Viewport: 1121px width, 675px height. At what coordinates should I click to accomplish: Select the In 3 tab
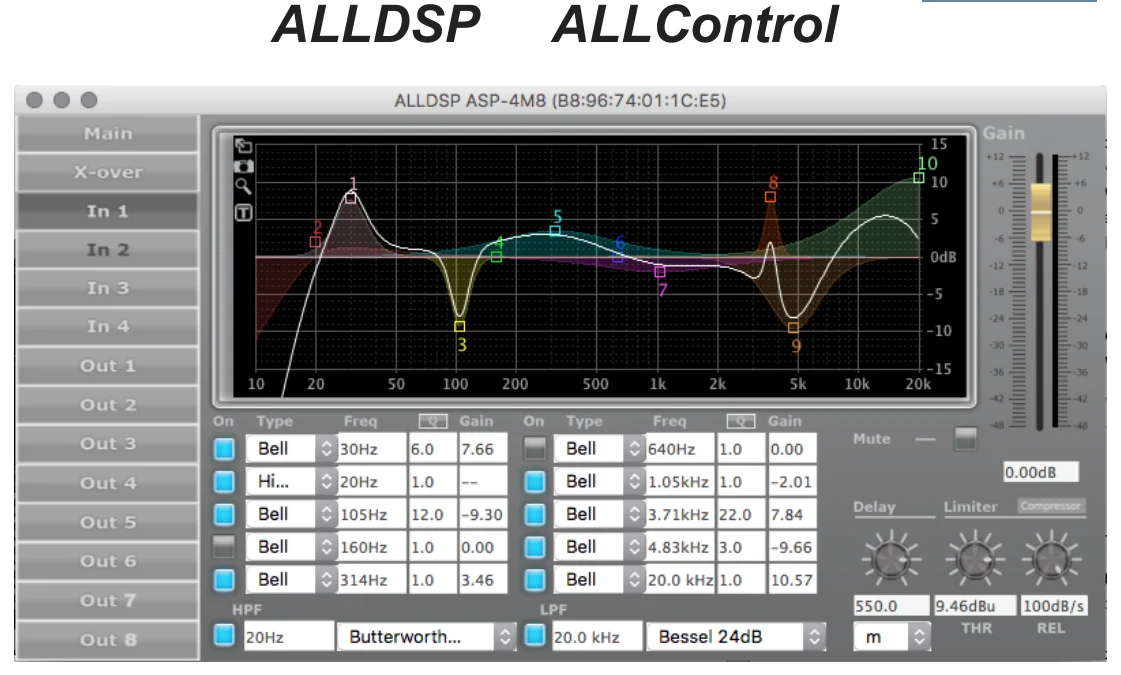[x=107, y=288]
